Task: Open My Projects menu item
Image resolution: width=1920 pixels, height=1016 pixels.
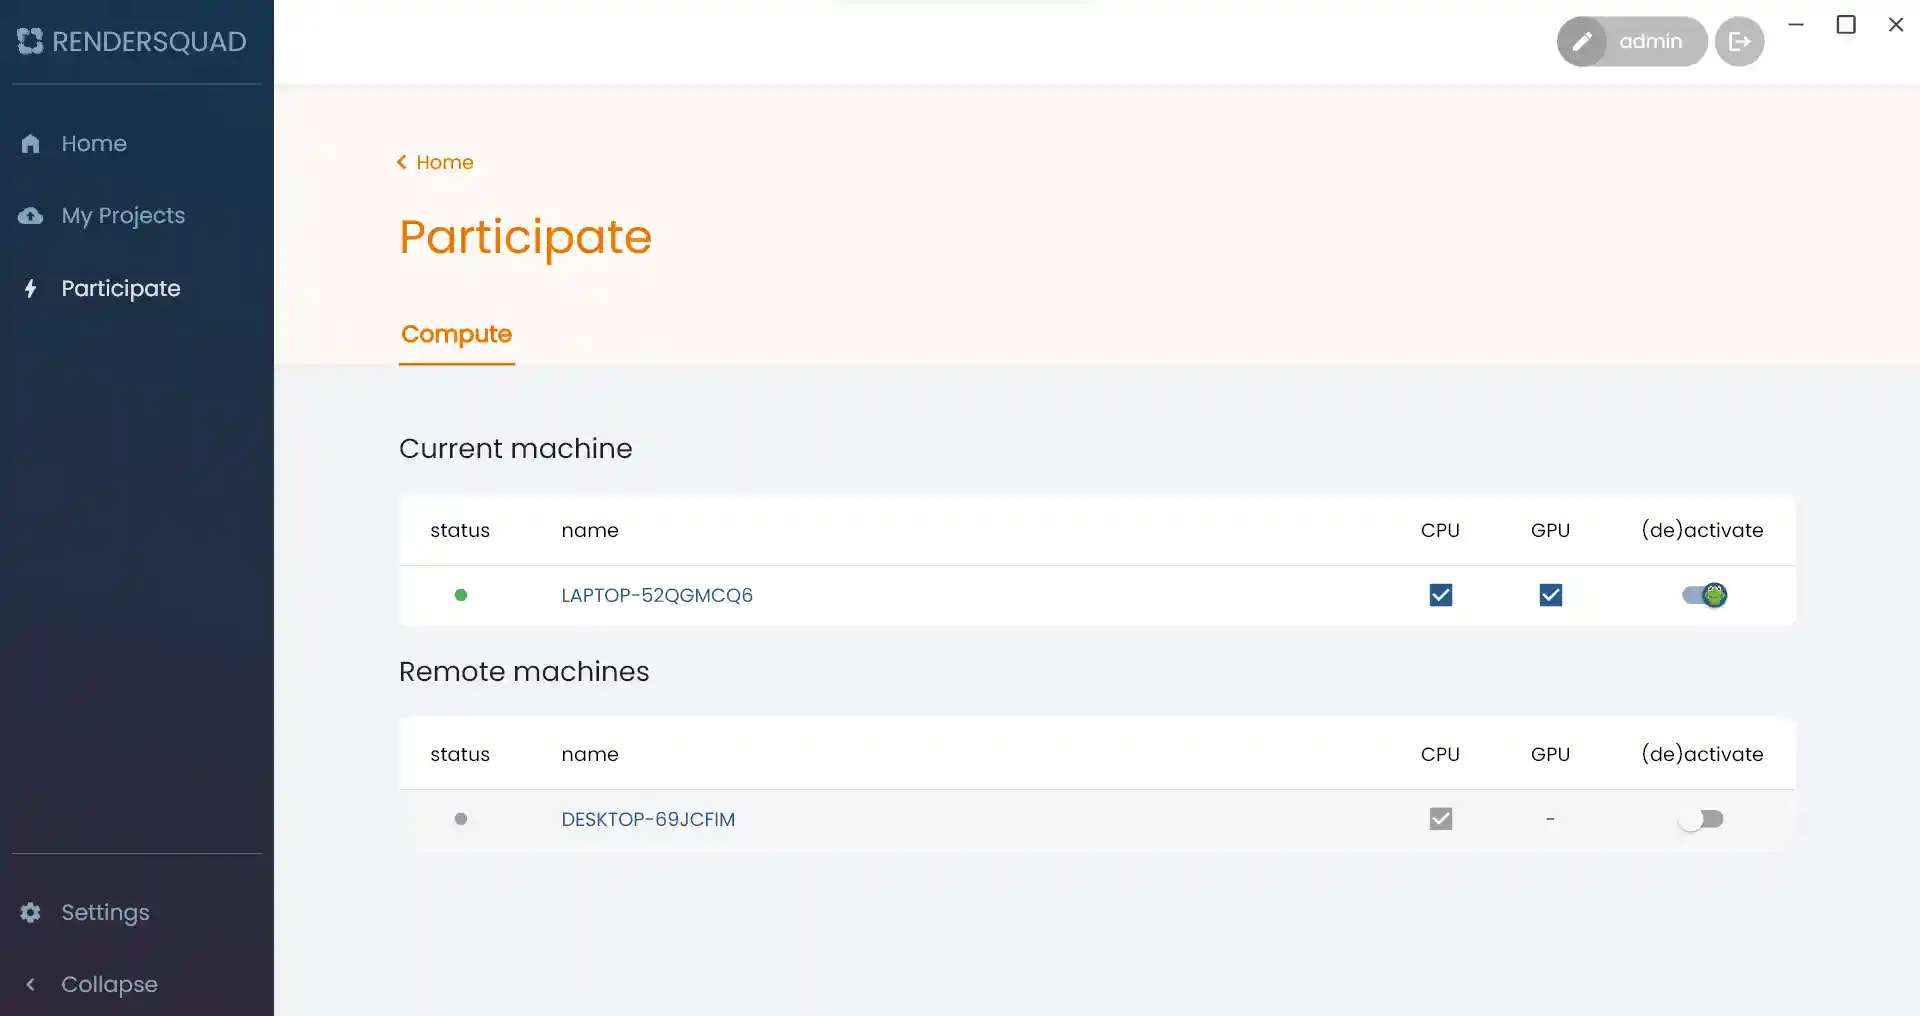Action: (x=123, y=216)
